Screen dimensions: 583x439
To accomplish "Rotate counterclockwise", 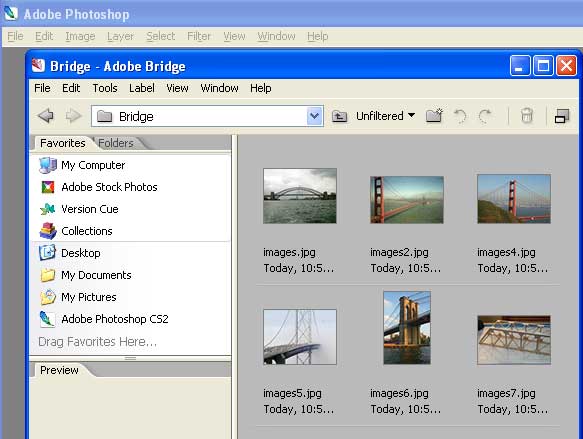I will [460, 116].
